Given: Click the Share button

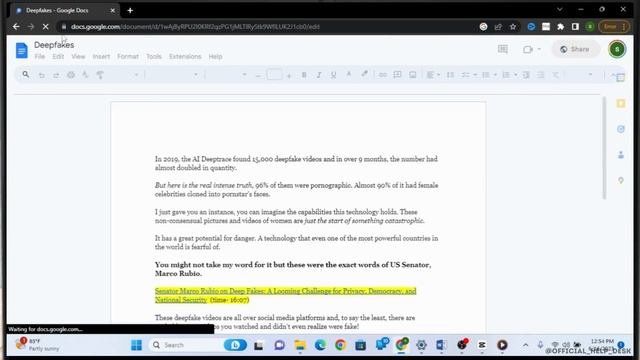Looking at the screenshot, I should click(575, 49).
